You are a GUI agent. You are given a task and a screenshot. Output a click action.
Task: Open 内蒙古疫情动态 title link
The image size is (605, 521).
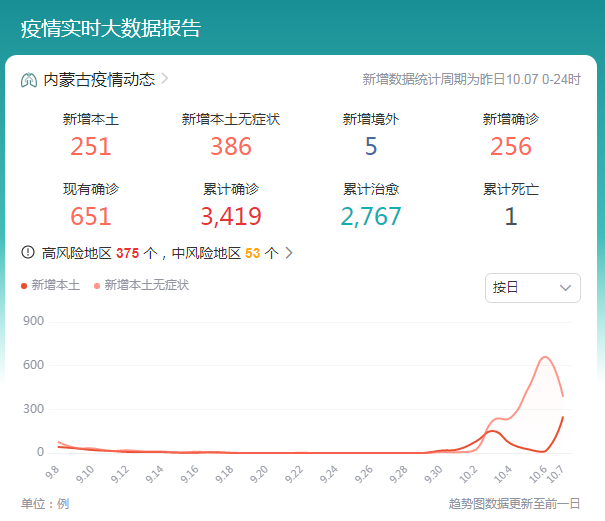point(98,80)
